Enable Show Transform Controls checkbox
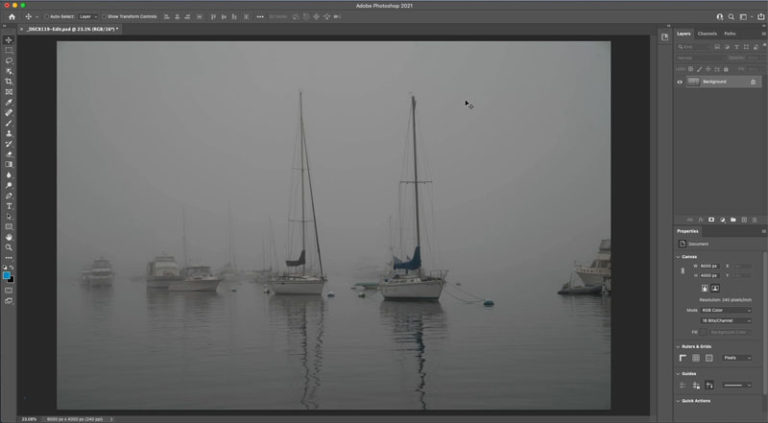 click(104, 17)
